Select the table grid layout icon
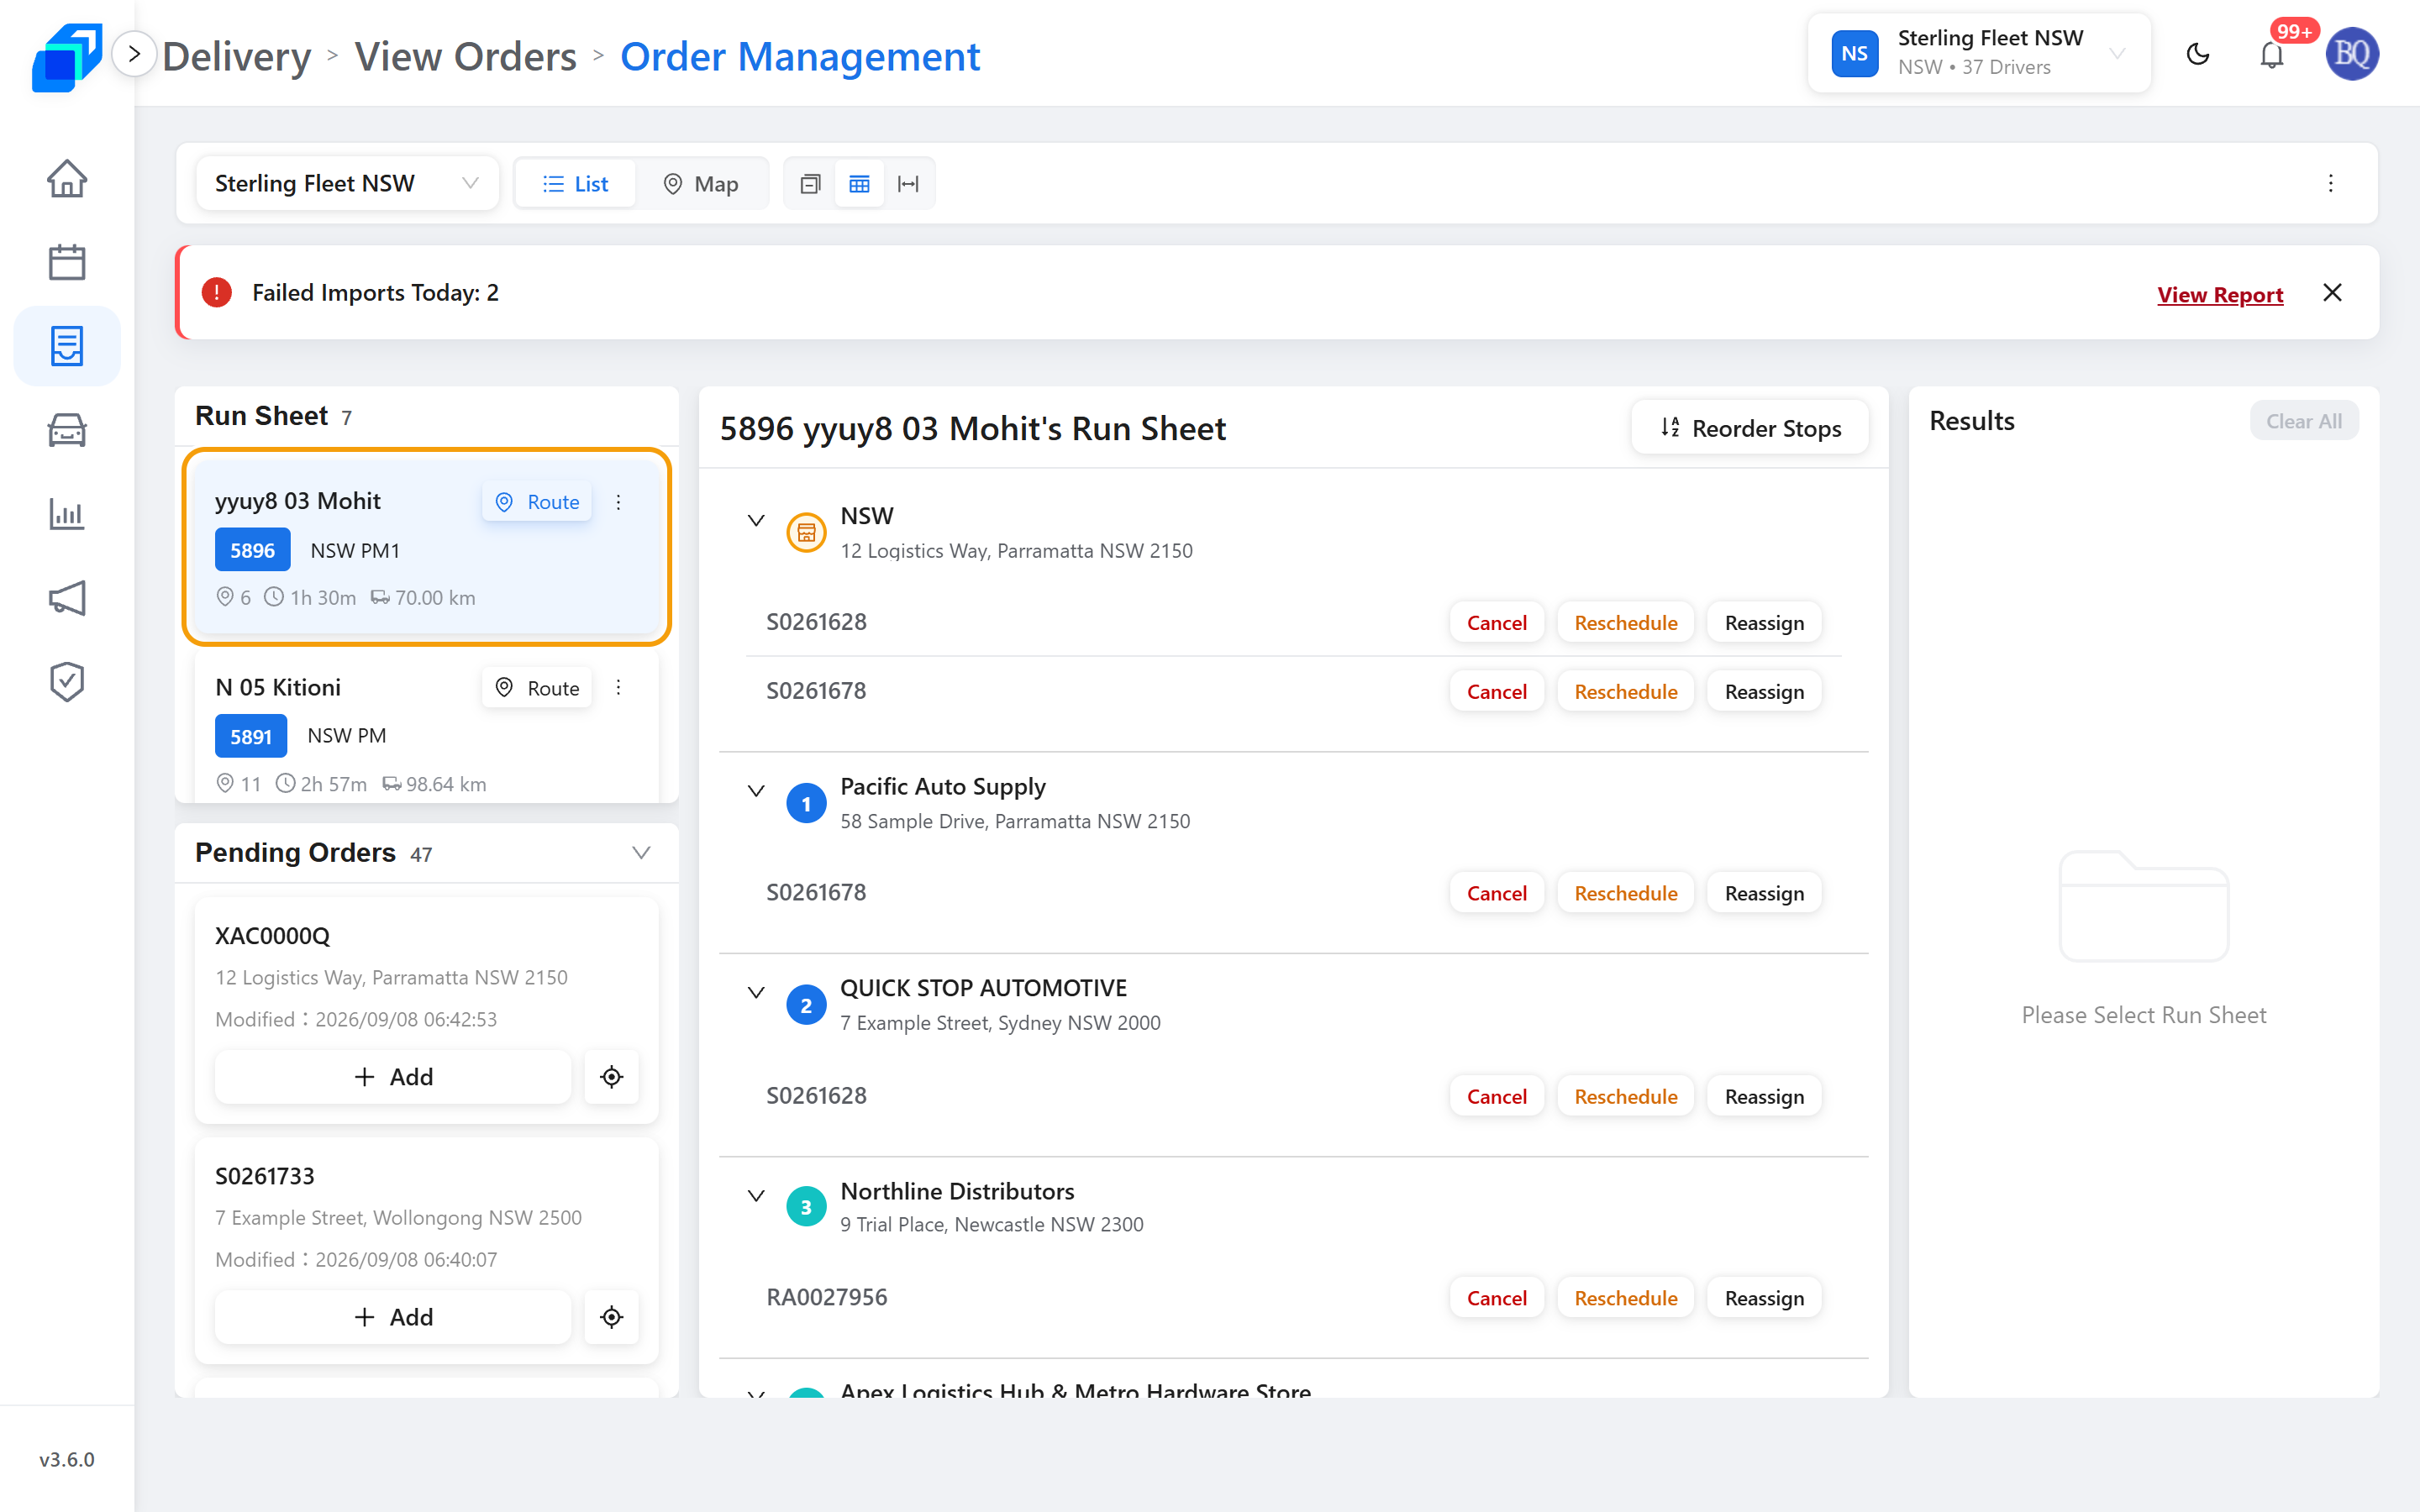2420x1512 pixels. pyautogui.click(x=859, y=184)
